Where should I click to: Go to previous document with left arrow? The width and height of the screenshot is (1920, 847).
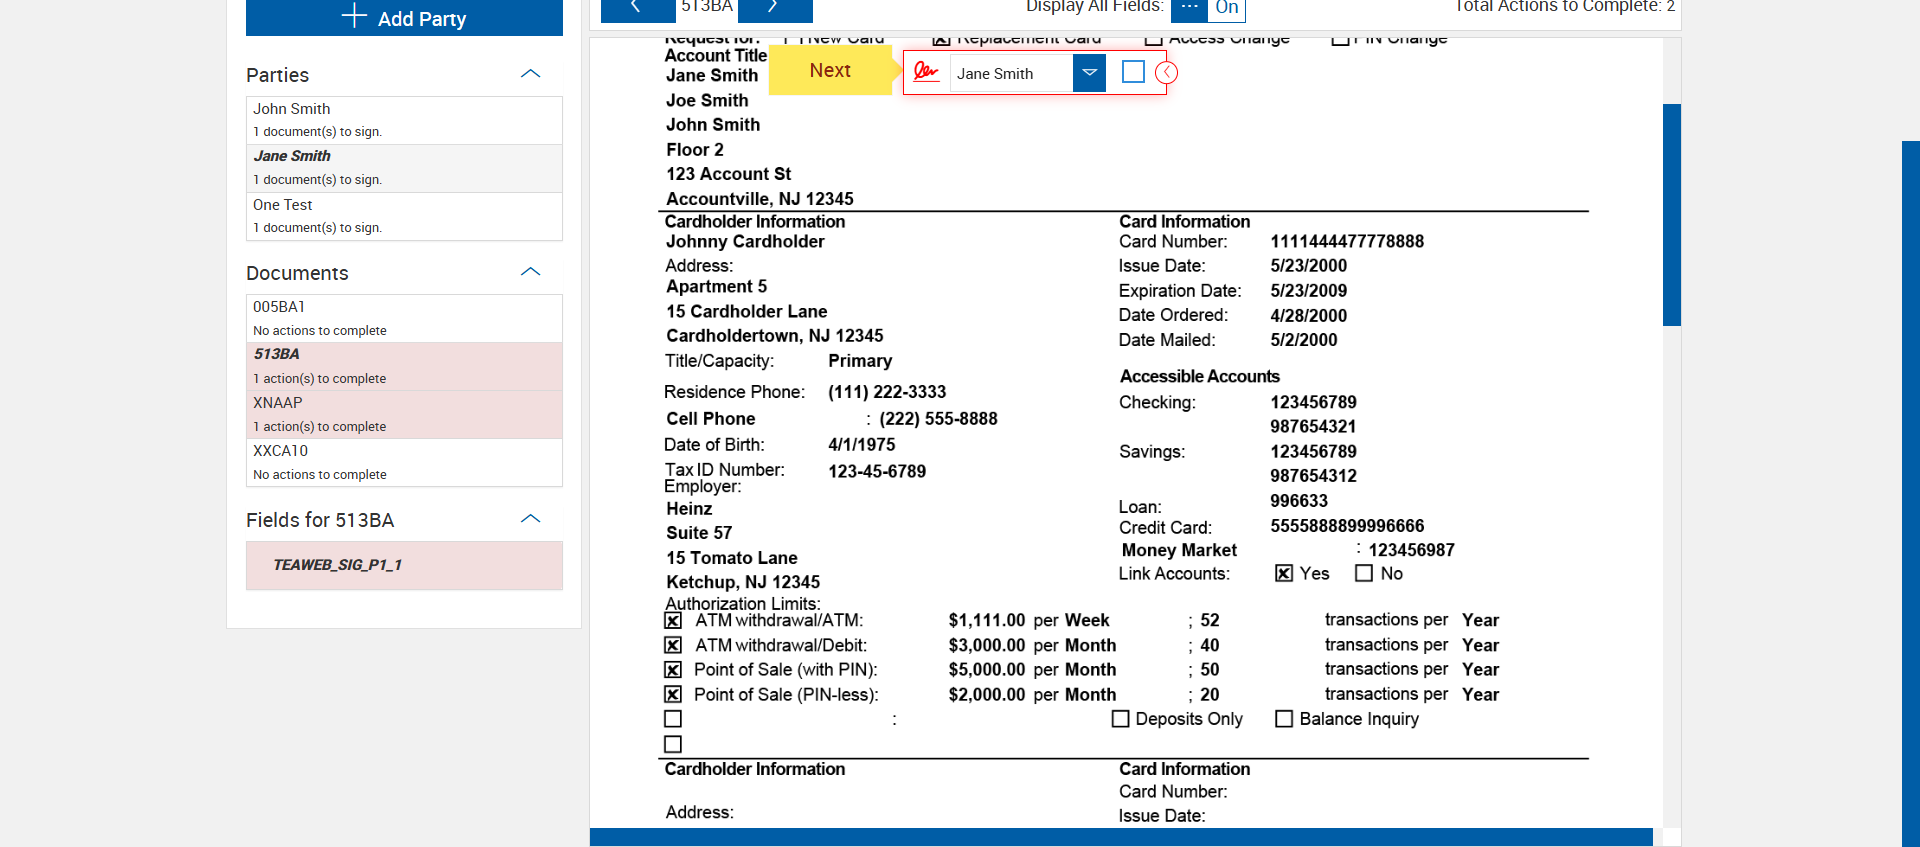tap(636, 8)
